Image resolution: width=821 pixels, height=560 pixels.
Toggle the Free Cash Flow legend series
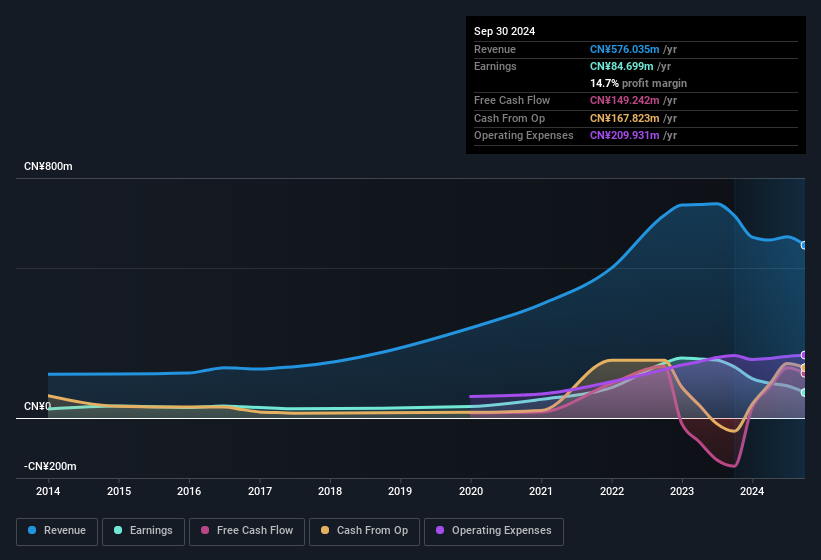247,531
